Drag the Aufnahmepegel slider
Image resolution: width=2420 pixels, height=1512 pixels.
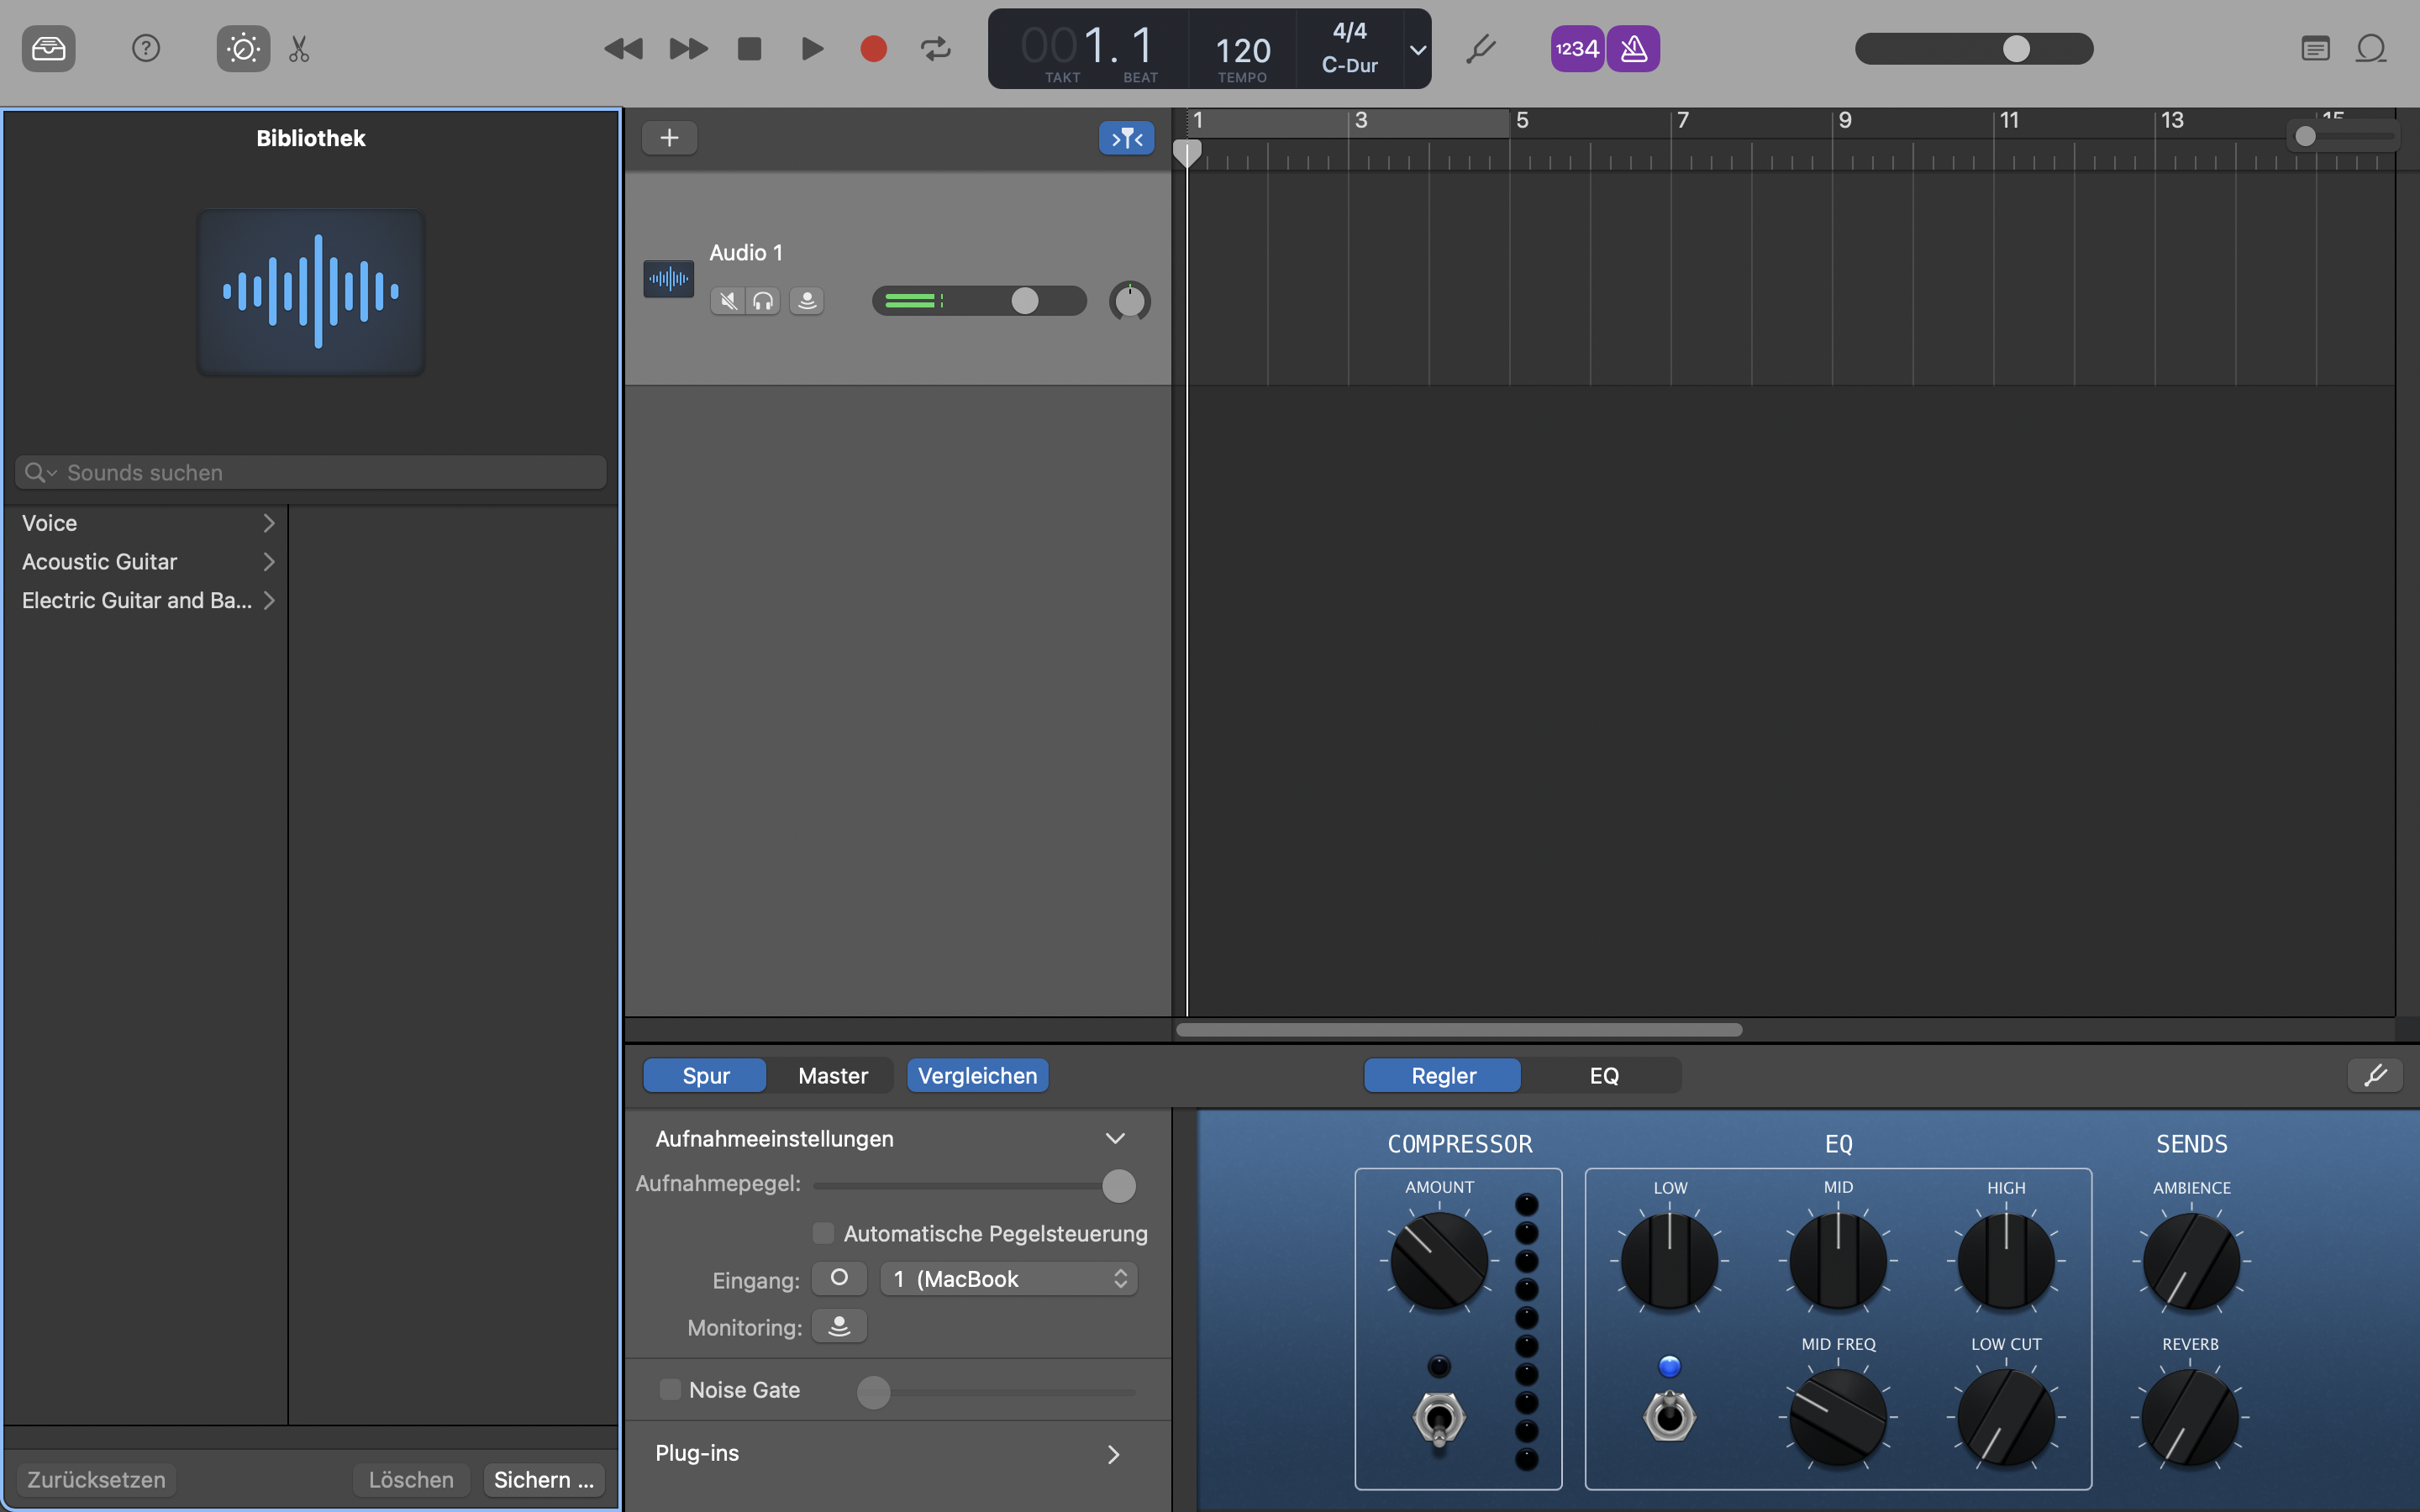coord(1120,1184)
